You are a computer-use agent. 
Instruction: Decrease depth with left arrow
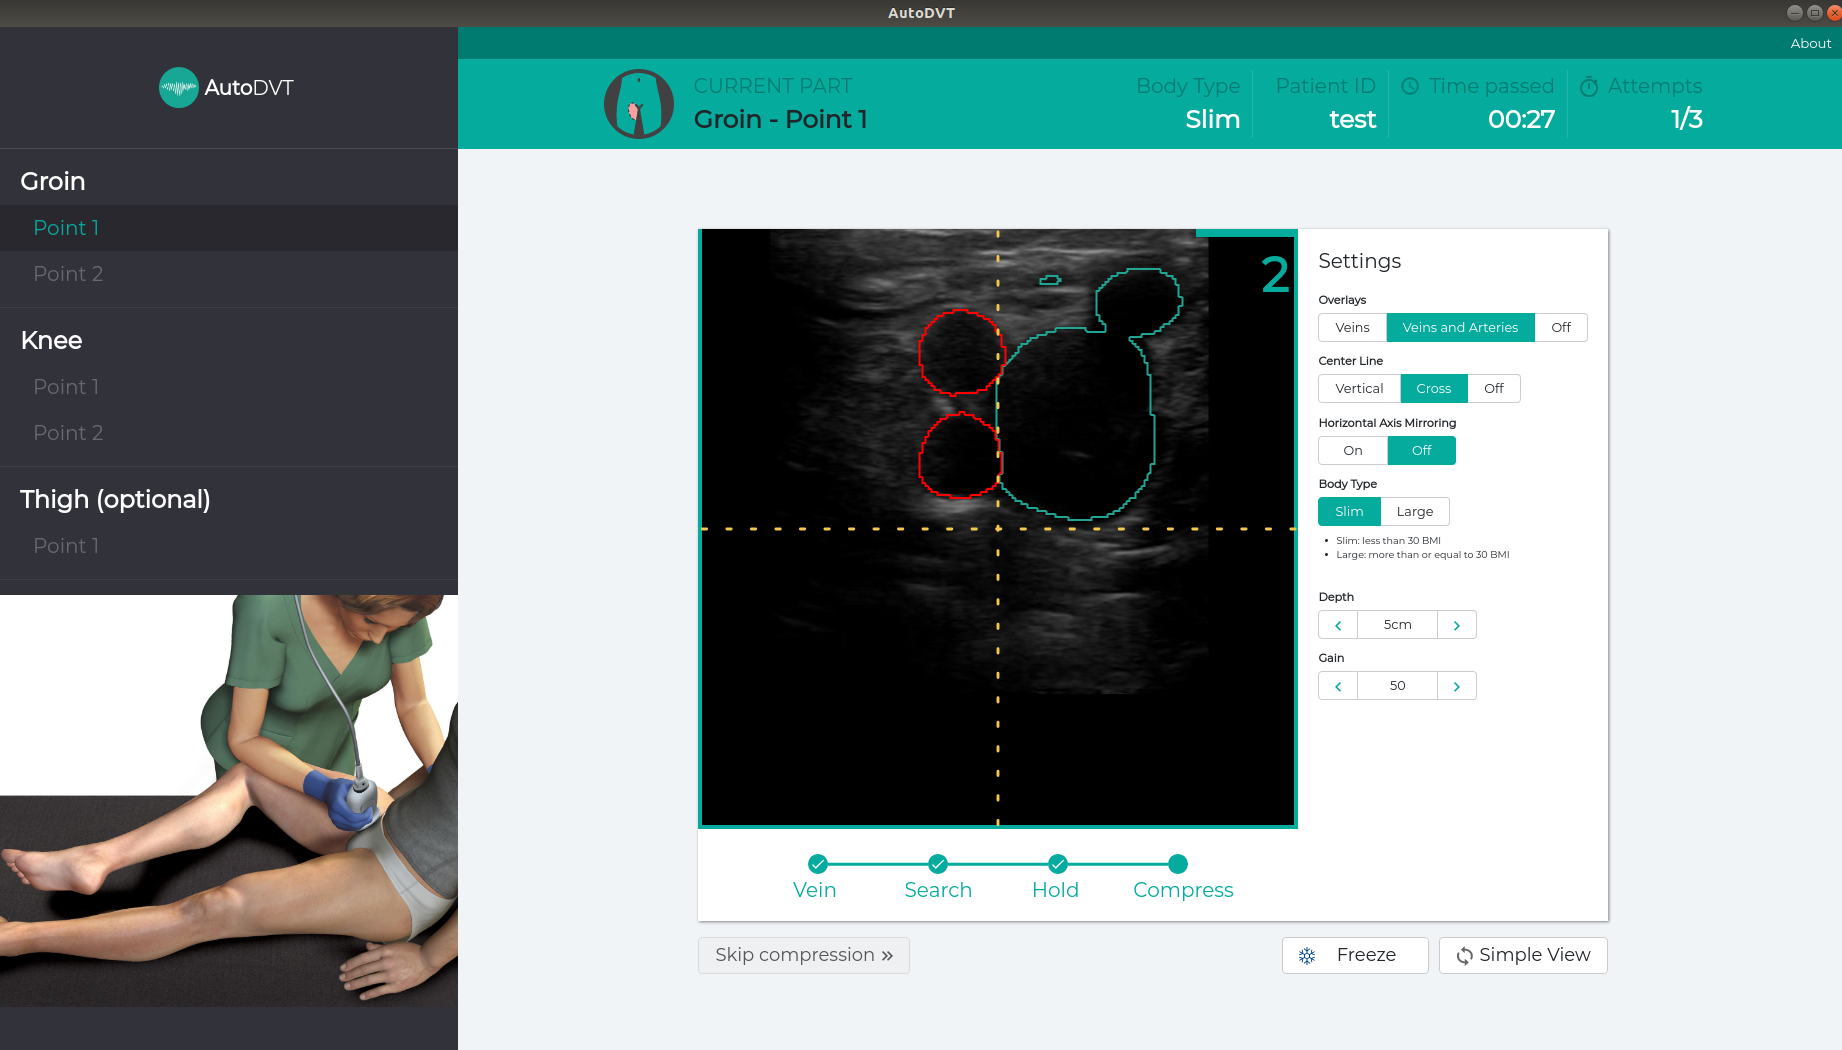pos(1338,625)
